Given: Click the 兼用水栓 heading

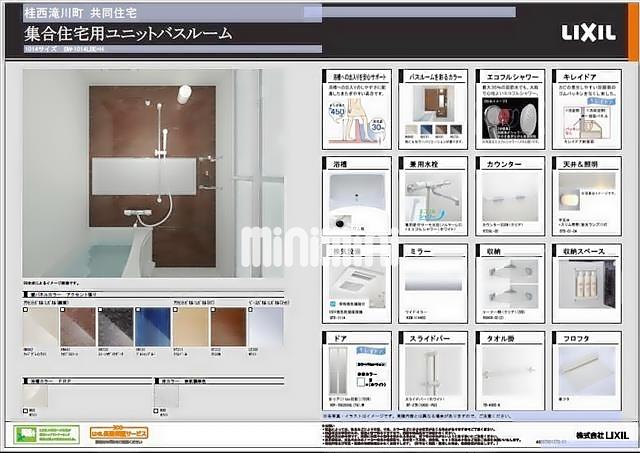Looking at the screenshot, I should (424, 164).
